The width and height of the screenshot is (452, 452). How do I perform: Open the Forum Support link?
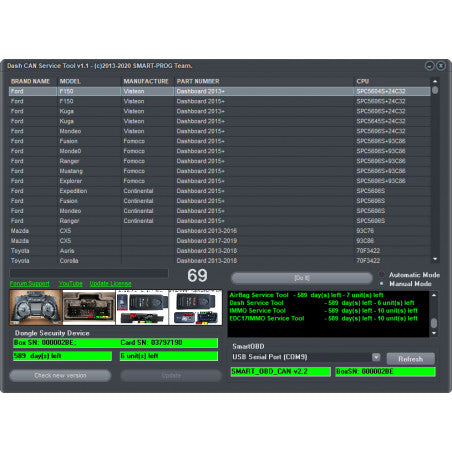click(x=30, y=283)
